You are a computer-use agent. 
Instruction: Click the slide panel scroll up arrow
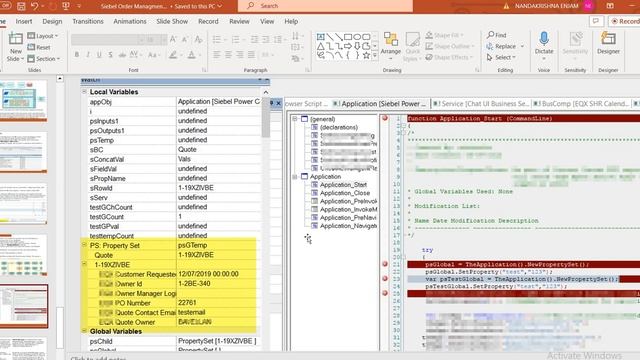click(x=60, y=78)
